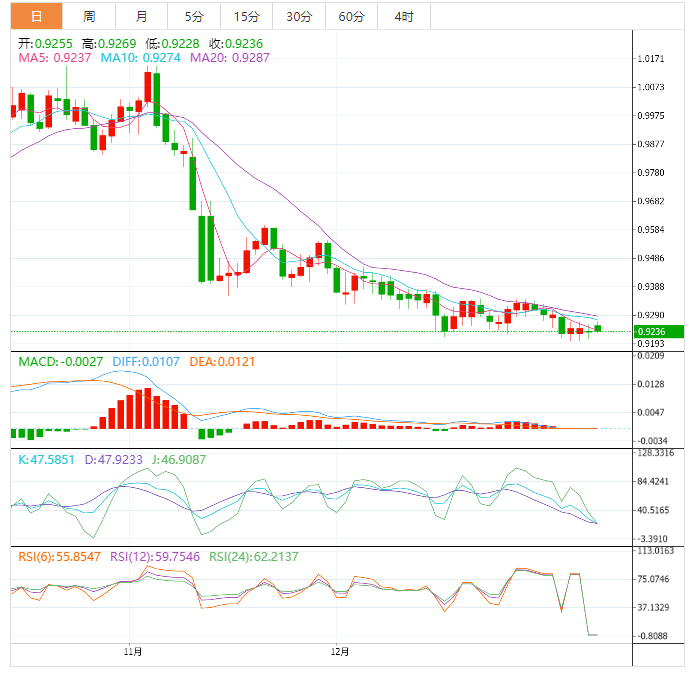Click the high price 高:0.9269
The image size is (691, 677).
tap(109, 44)
